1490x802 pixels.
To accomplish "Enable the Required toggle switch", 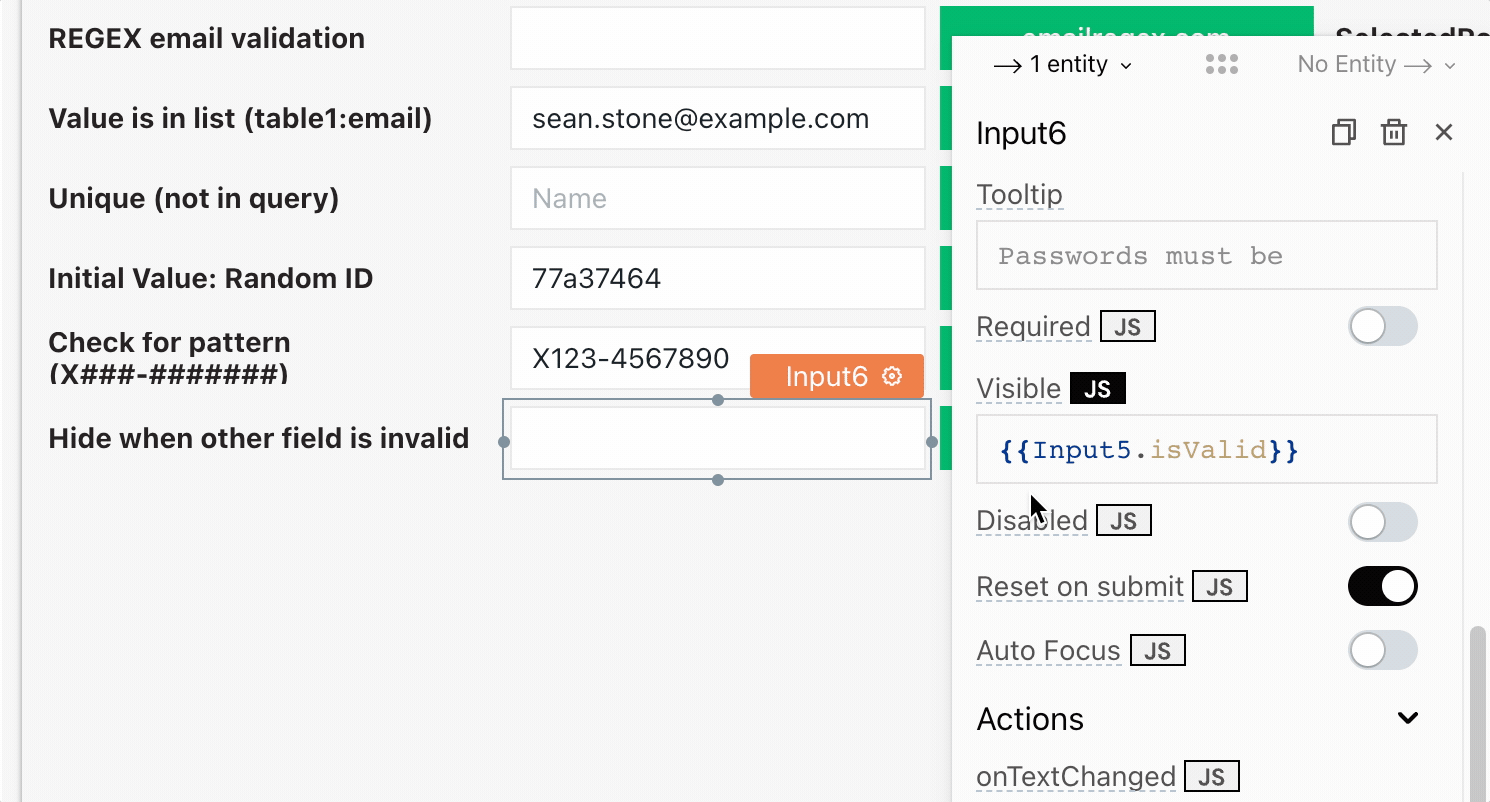I will click(x=1382, y=327).
